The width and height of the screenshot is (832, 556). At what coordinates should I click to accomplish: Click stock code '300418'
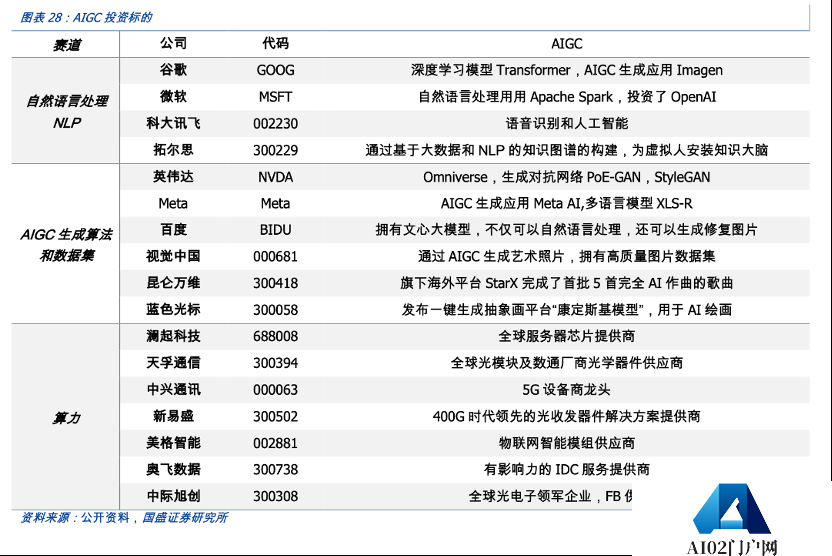pos(275,283)
